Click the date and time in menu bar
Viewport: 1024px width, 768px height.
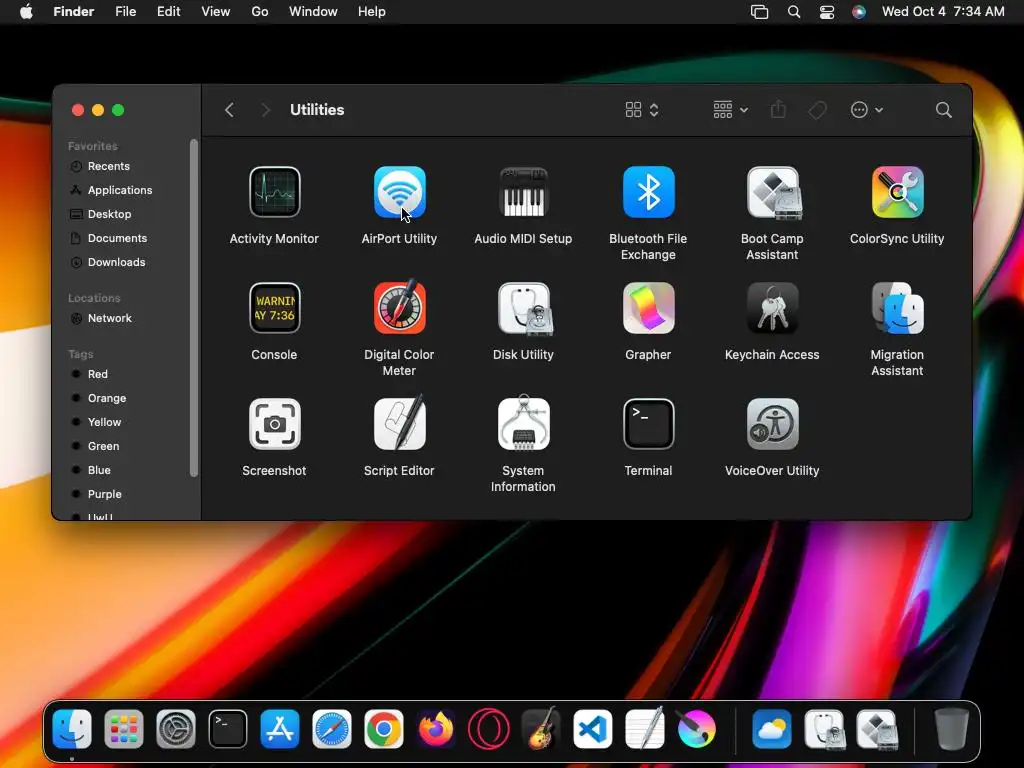click(943, 12)
